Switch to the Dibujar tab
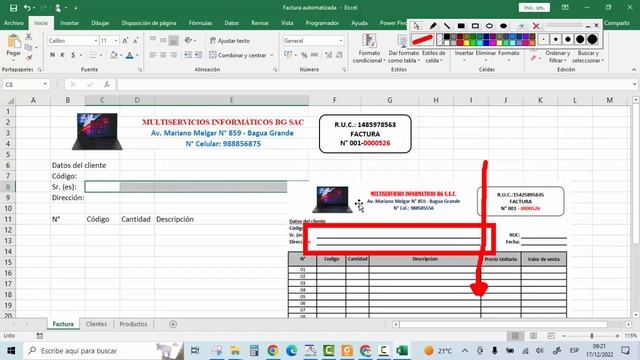Image resolution: width=640 pixels, height=360 pixels. (100, 23)
